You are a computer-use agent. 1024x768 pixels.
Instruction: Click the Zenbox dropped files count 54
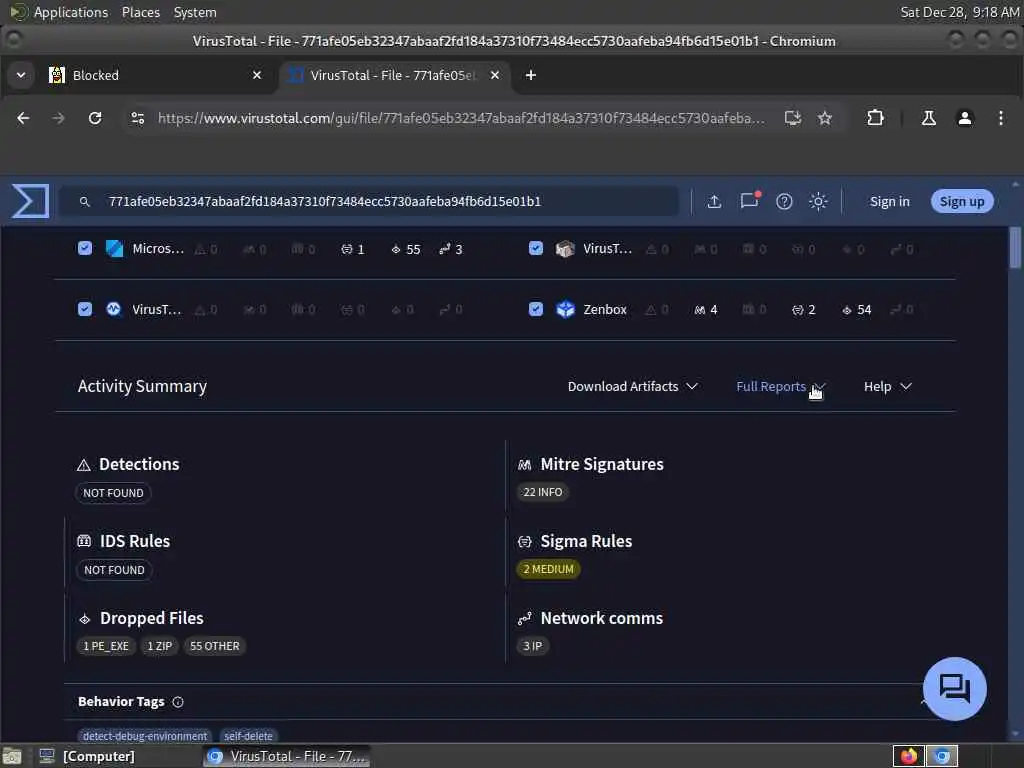pyautogui.click(x=856, y=310)
